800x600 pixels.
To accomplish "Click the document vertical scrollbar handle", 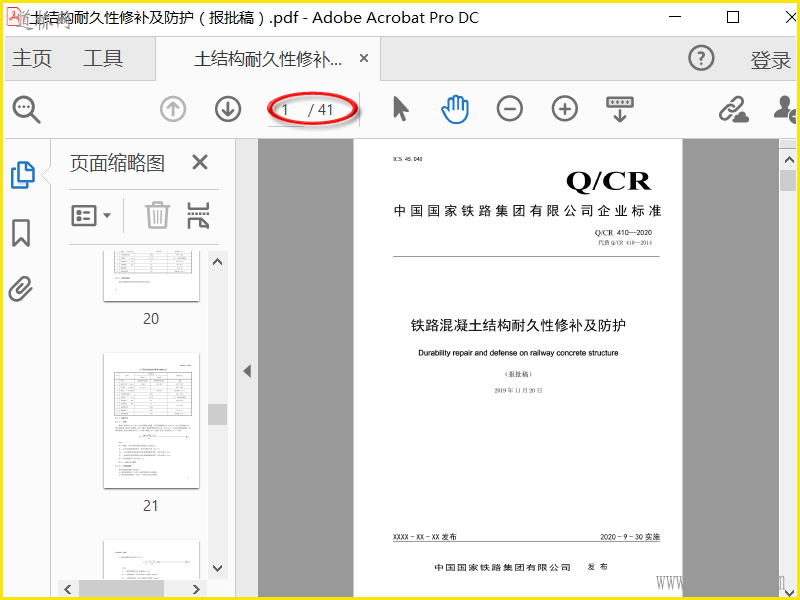I will (789, 181).
